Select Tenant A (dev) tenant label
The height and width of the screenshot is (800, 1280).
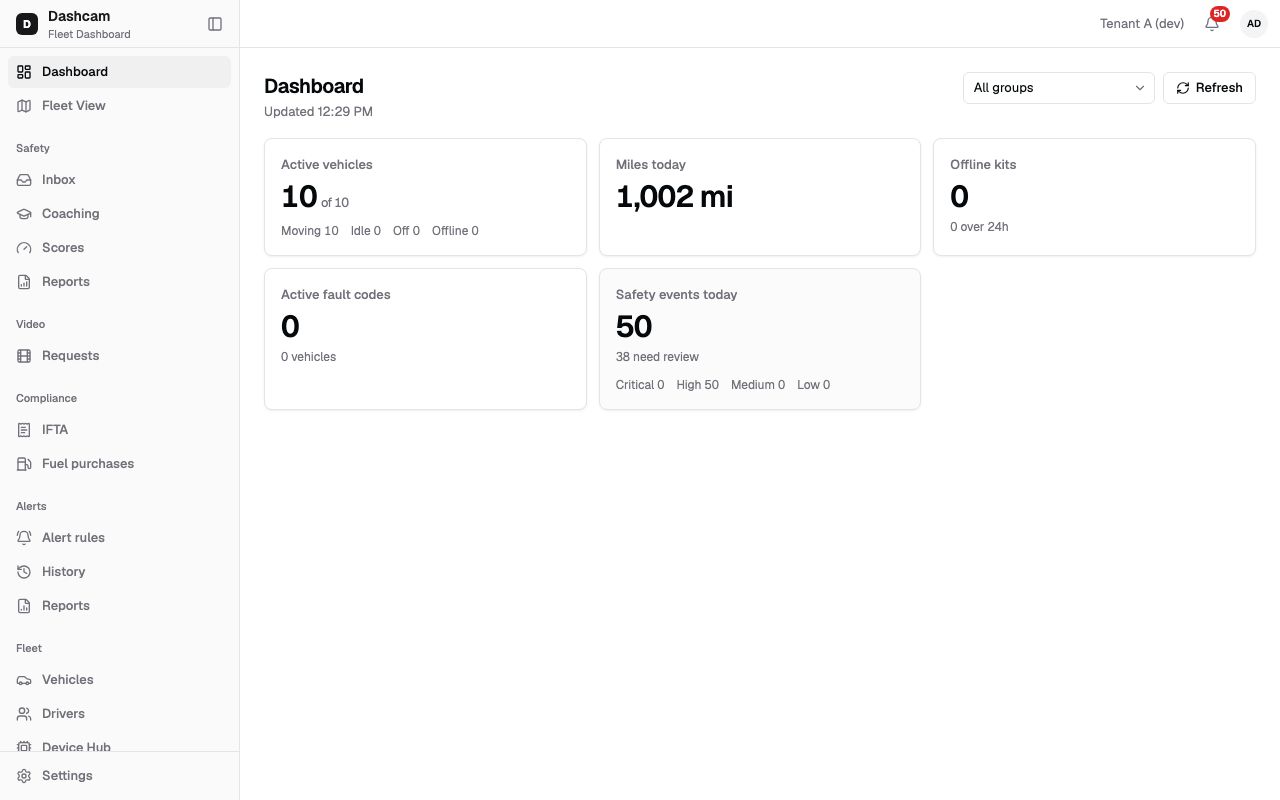click(1142, 24)
